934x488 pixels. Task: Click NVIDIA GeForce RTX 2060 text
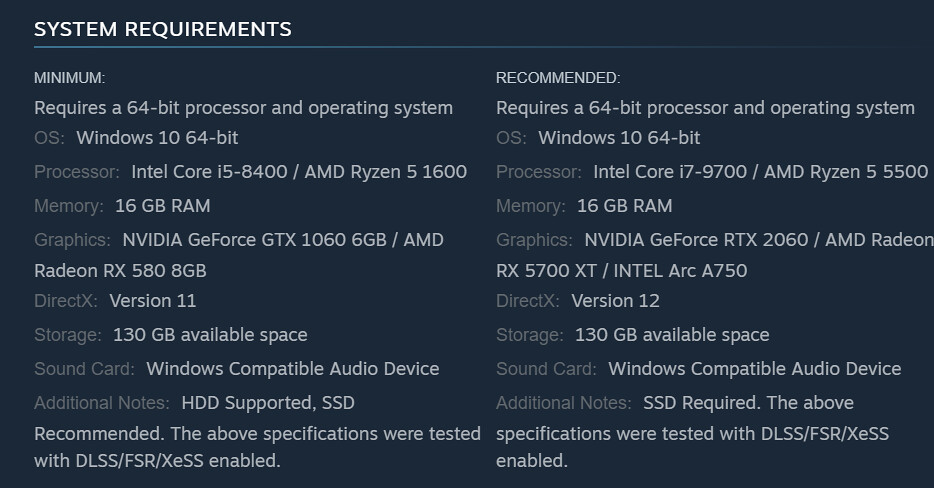696,240
